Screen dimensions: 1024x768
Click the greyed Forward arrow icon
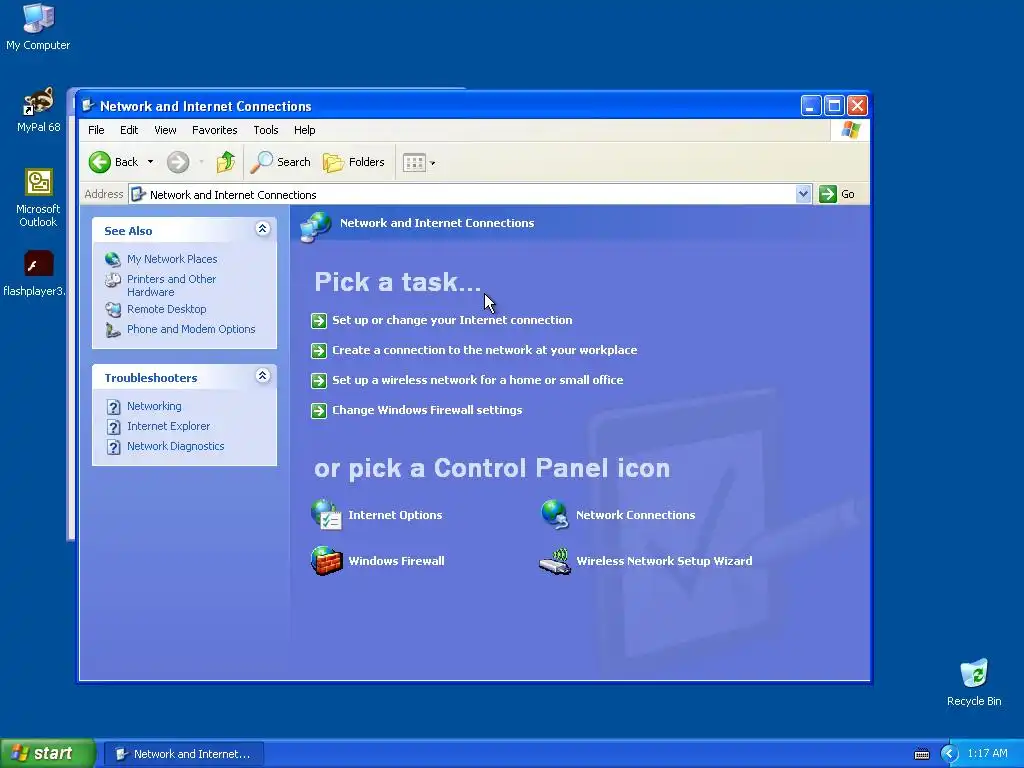(178, 162)
